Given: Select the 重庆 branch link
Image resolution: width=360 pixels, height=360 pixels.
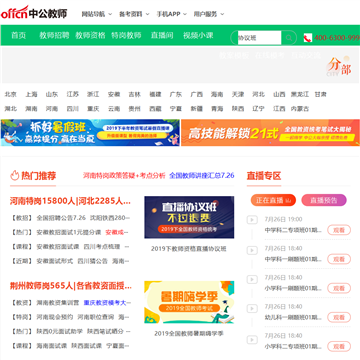Looking at the screenshot, I should 93,108.
